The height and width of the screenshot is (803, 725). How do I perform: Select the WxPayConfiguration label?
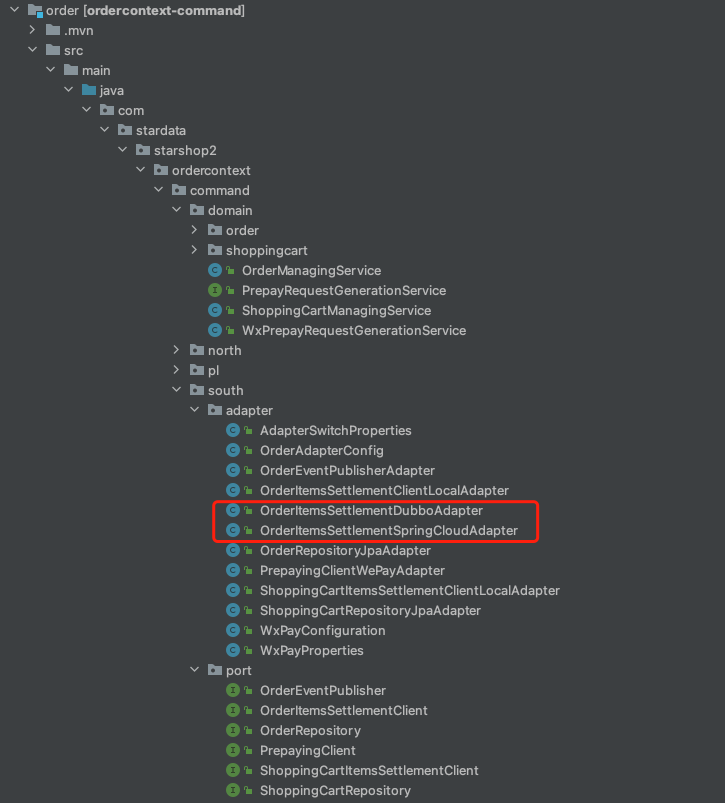click(x=323, y=630)
